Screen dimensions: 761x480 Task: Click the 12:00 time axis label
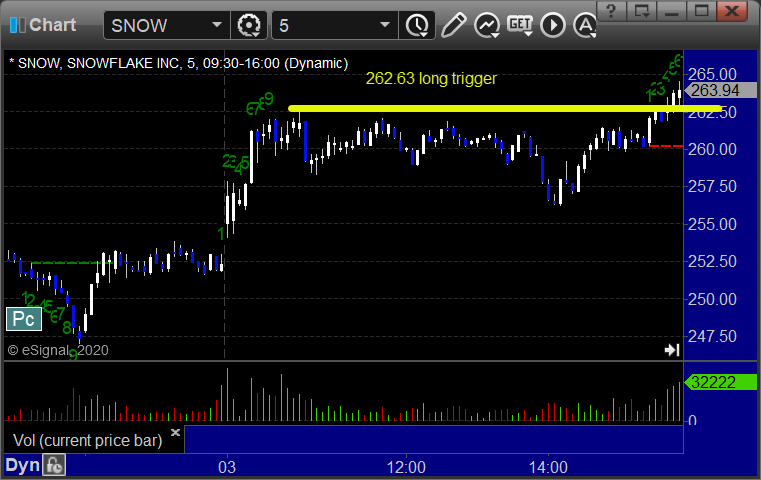pyautogui.click(x=406, y=467)
